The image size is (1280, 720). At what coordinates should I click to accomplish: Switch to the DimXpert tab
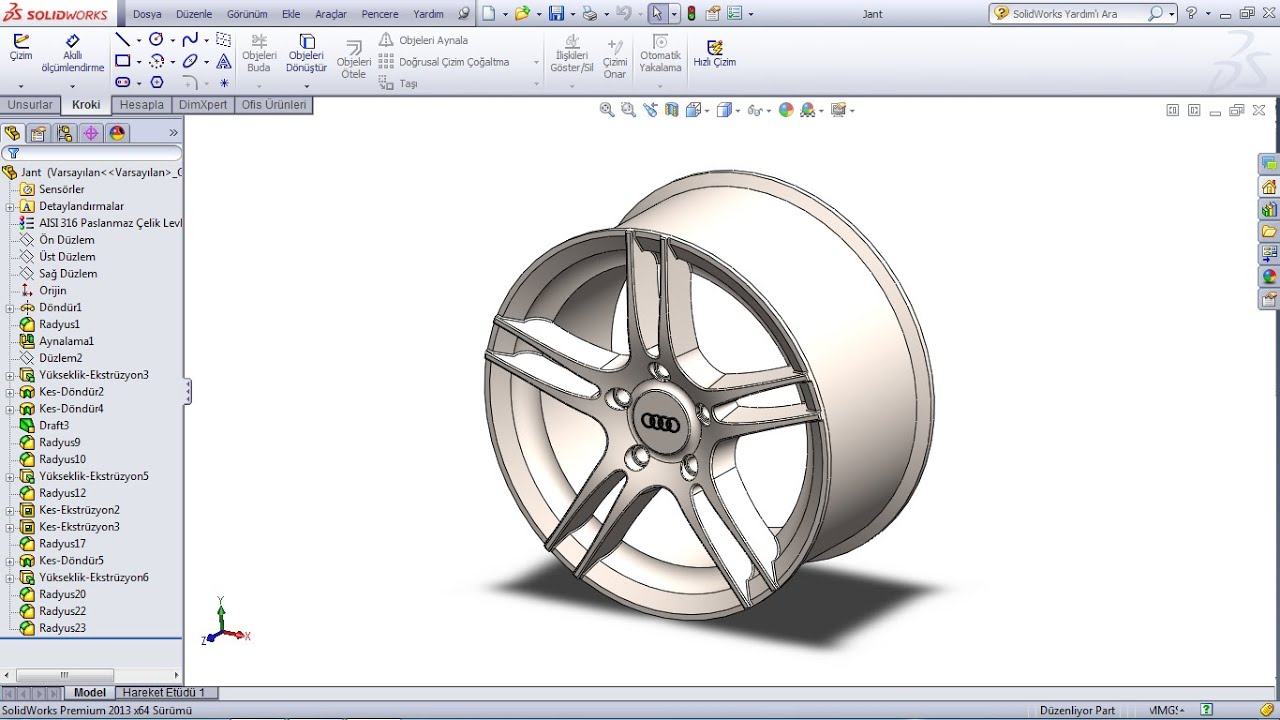coord(203,104)
